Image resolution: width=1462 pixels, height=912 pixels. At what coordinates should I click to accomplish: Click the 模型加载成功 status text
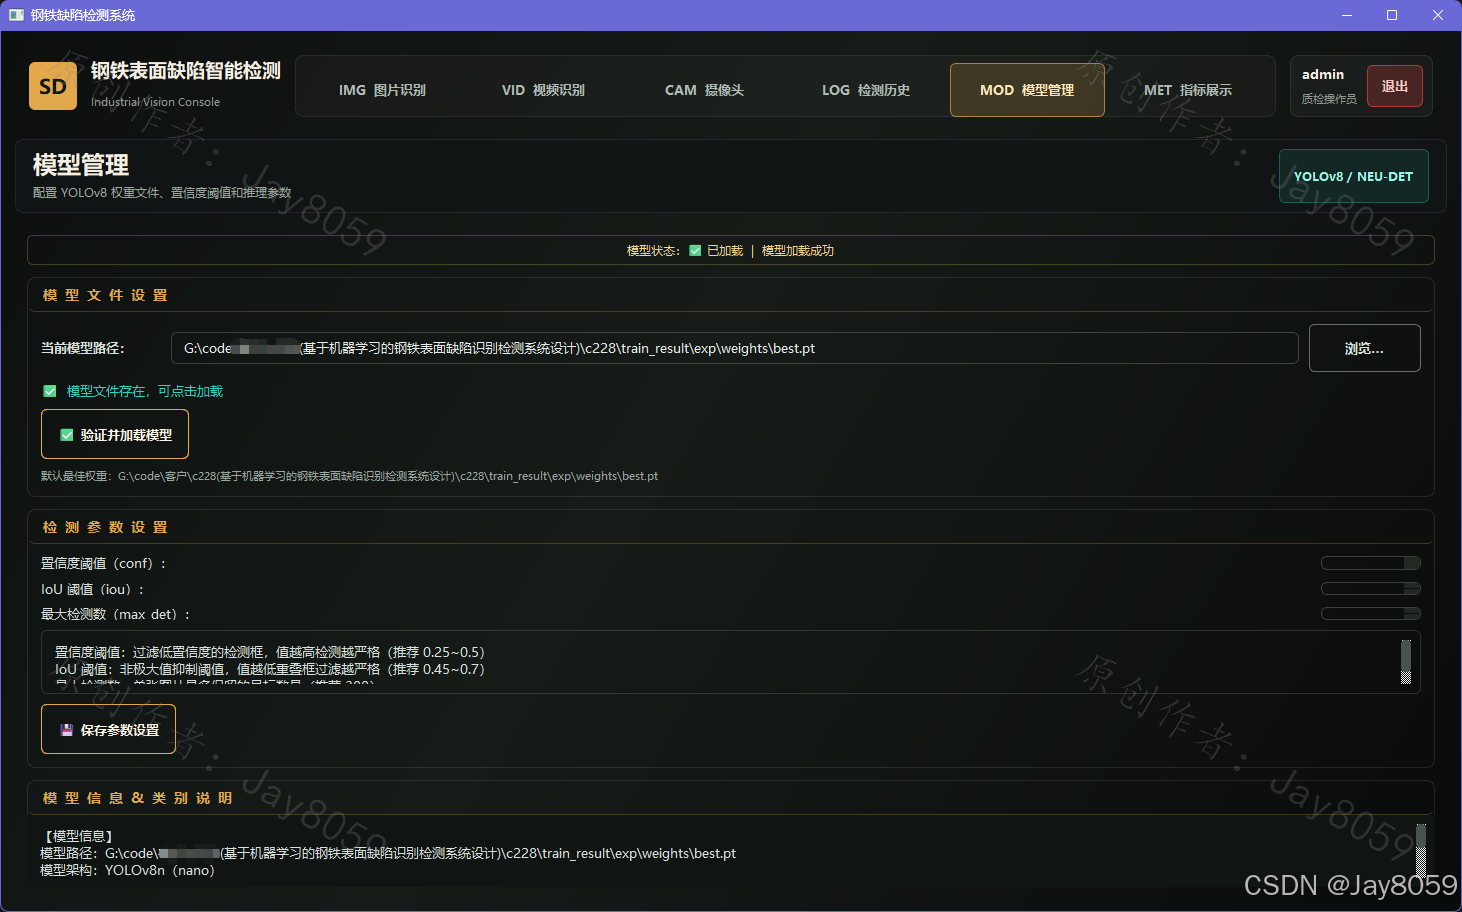click(798, 251)
